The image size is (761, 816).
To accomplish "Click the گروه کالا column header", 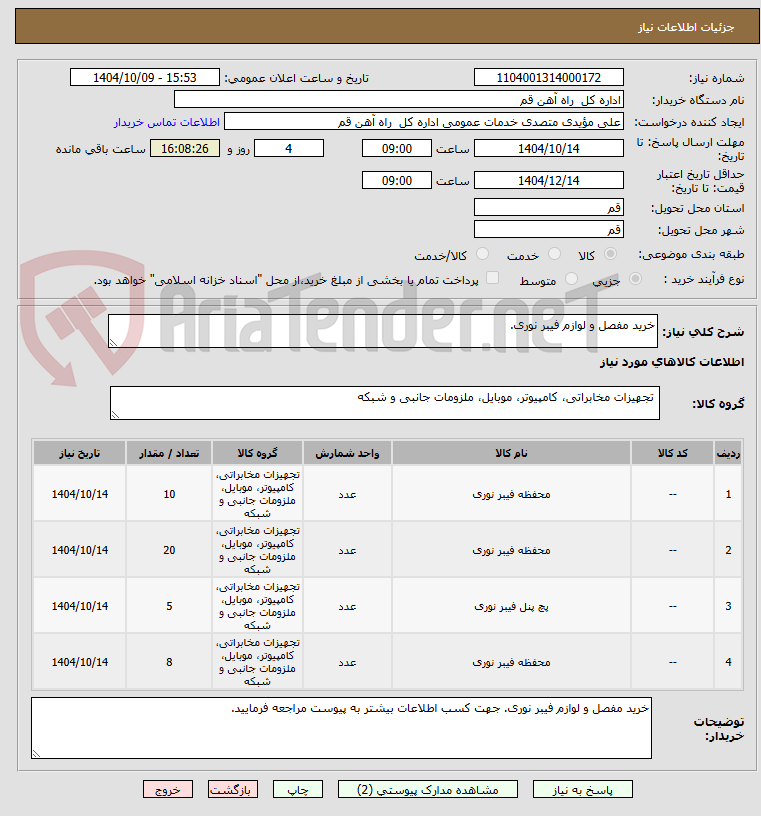I will click(x=257, y=453).
